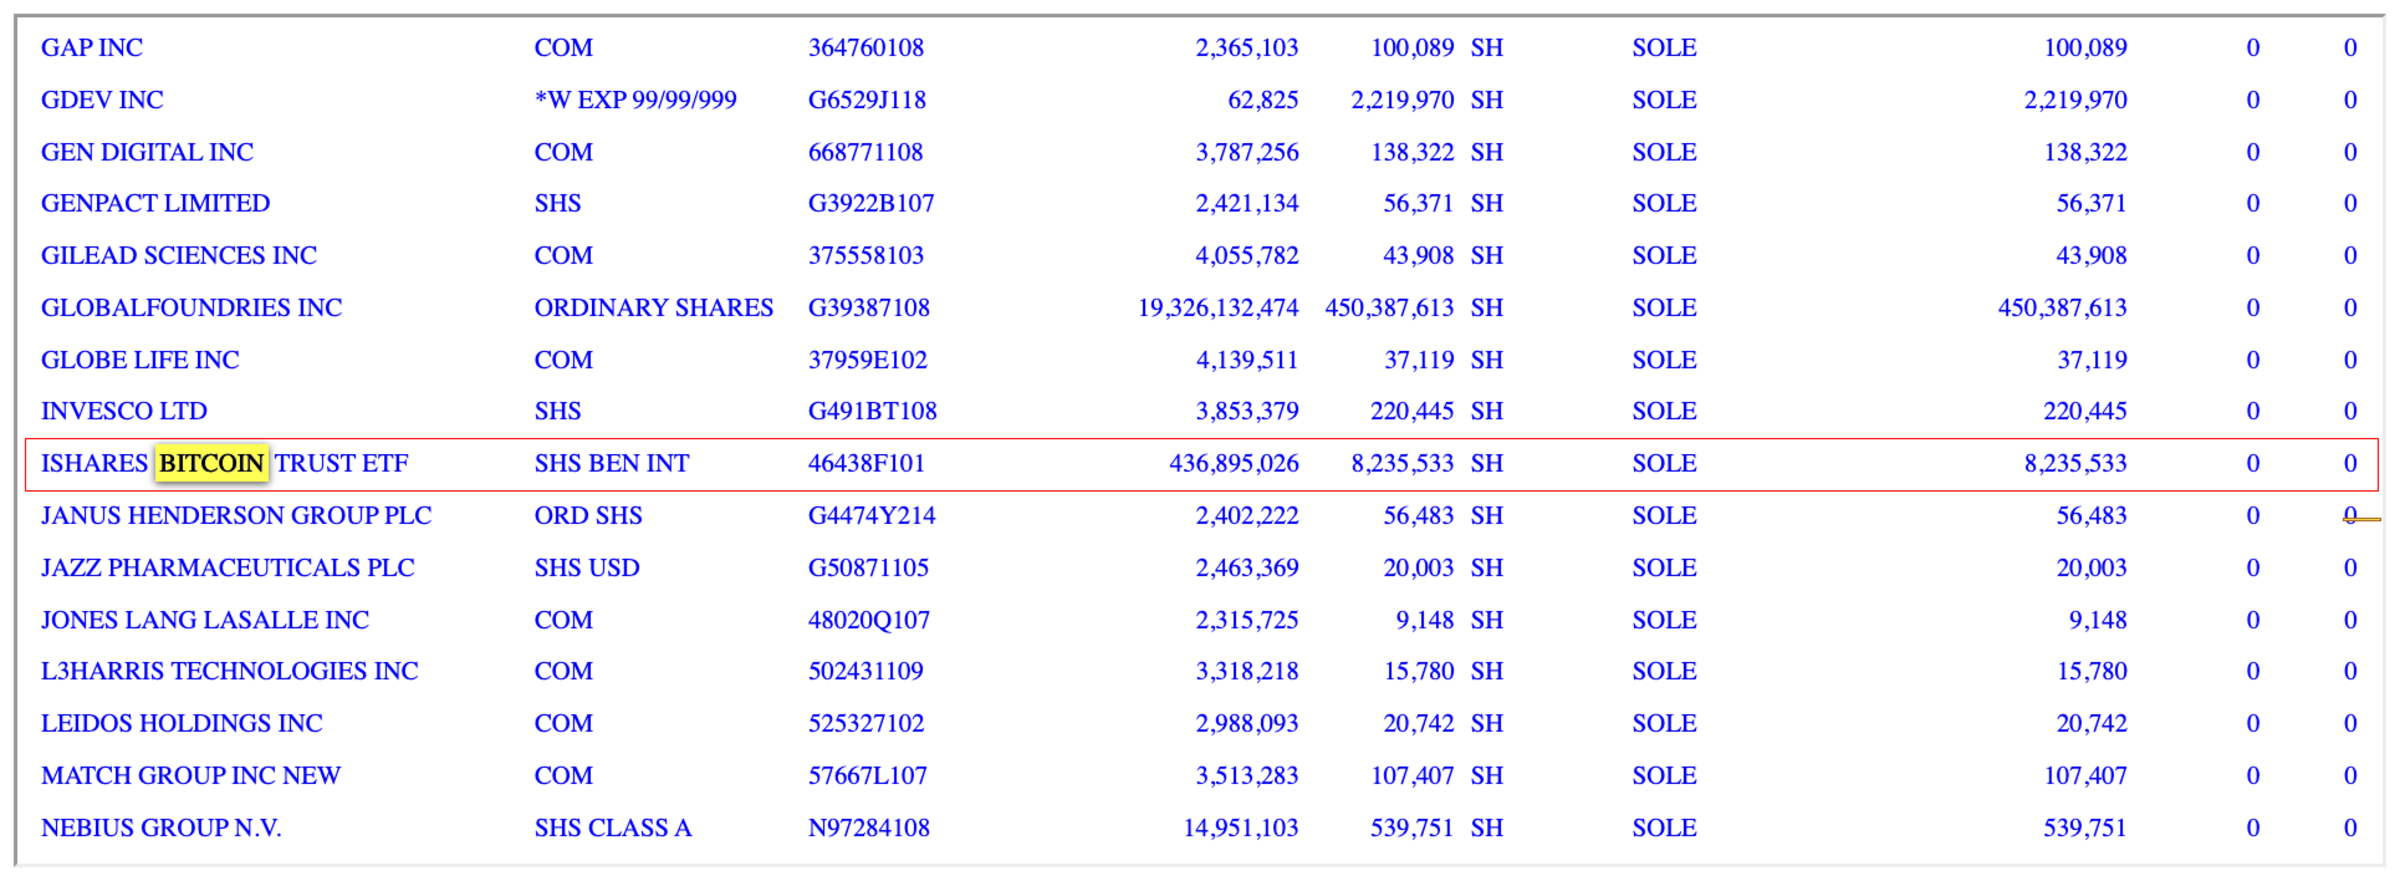Select the value 2,421,134
Screen dimensions: 2400x881
tap(1247, 203)
